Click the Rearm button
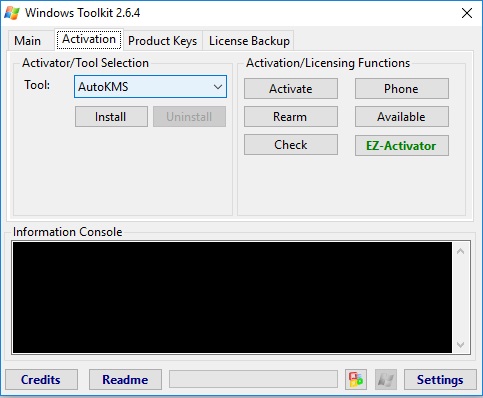The height and width of the screenshot is (398, 483). click(x=291, y=117)
